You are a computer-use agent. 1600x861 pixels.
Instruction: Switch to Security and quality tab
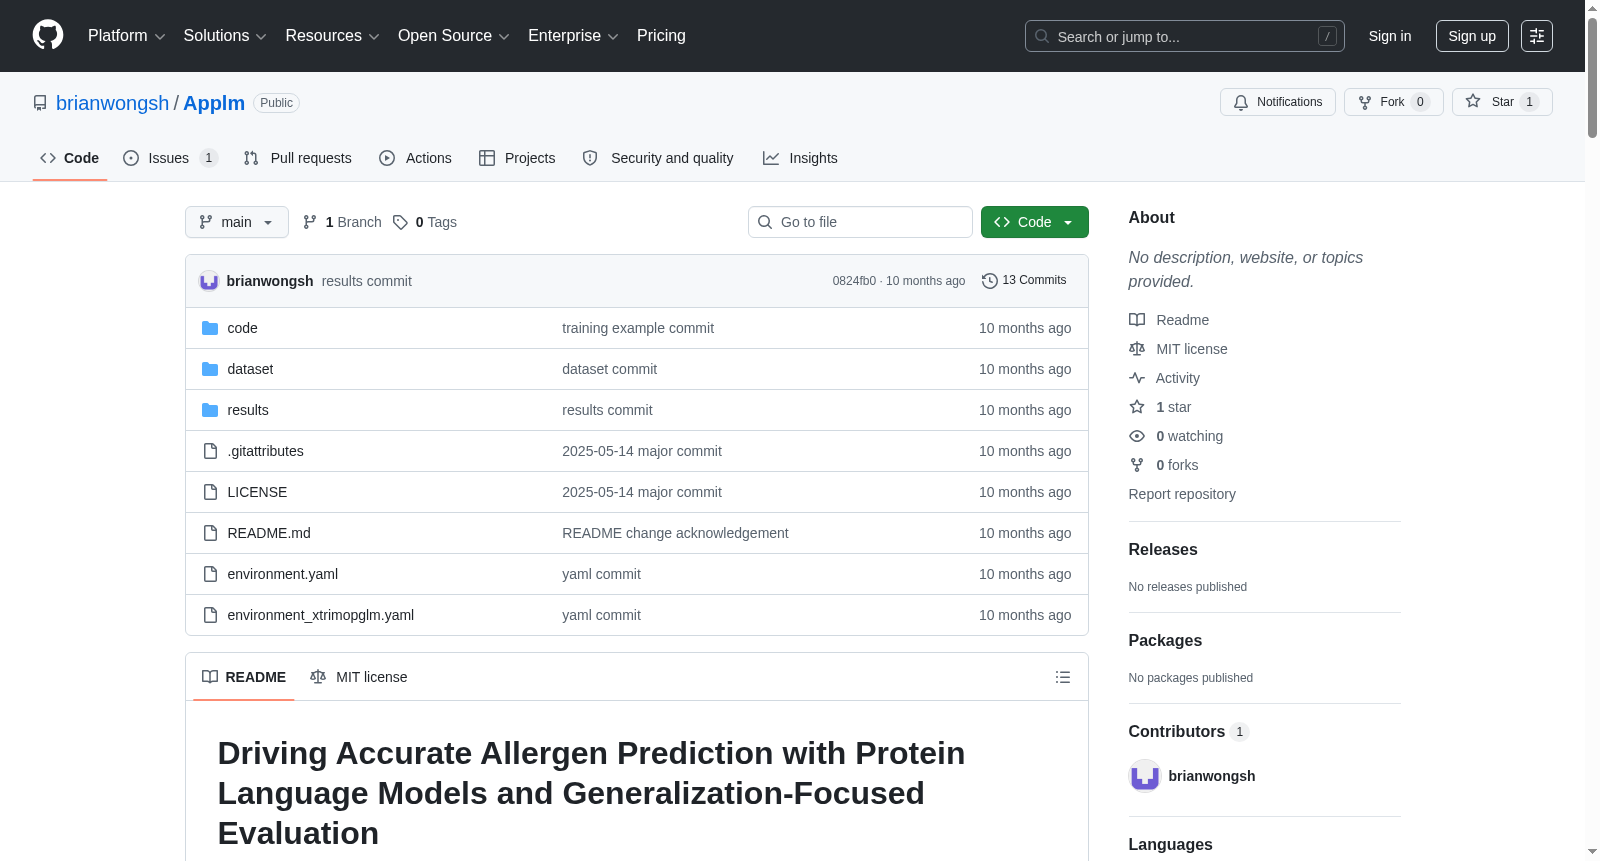(658, 158)
